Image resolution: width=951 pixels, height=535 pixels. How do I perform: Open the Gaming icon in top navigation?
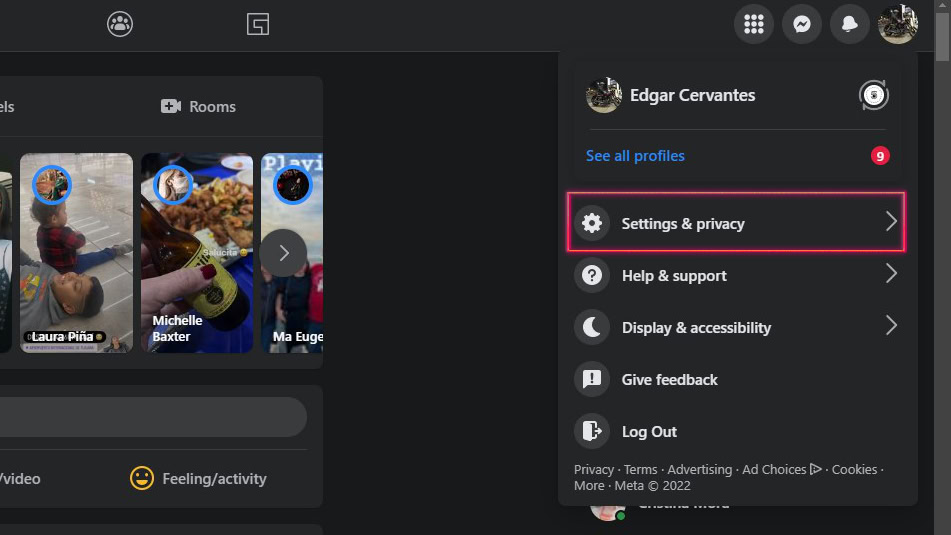[x=258, y=24]
